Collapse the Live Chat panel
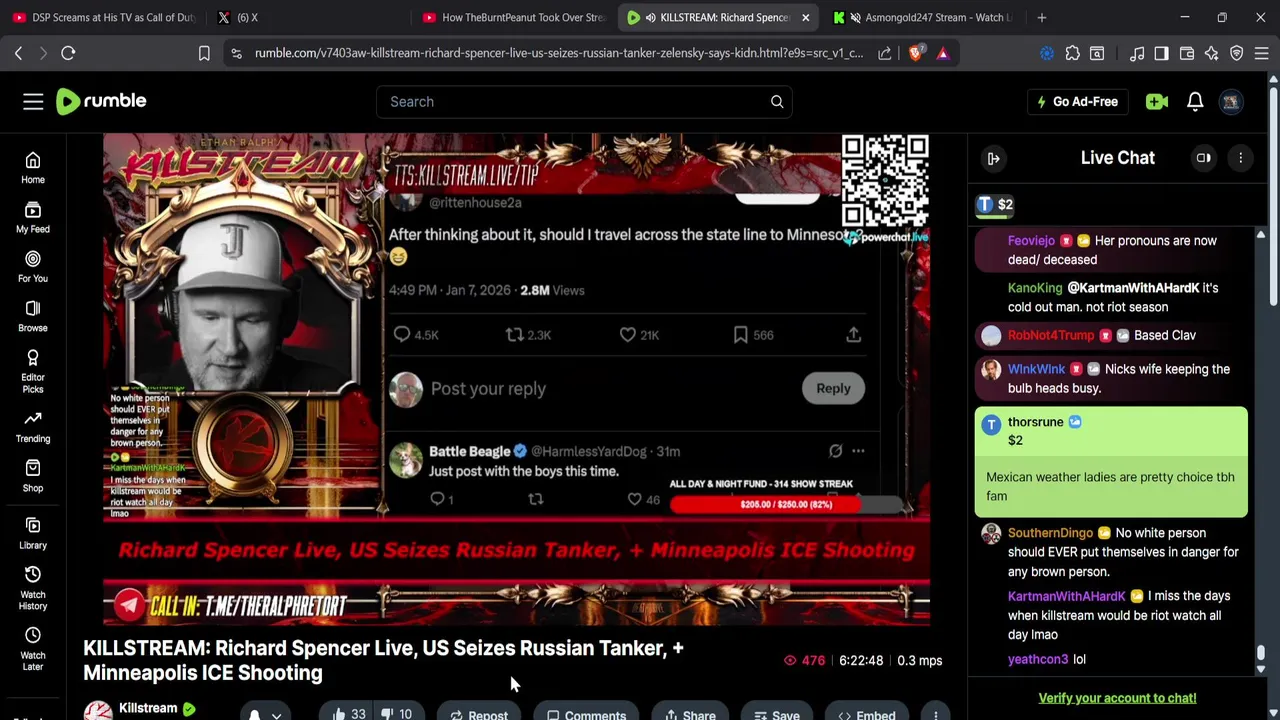This screenshot has width=1280, height=720. pos(993,158)
